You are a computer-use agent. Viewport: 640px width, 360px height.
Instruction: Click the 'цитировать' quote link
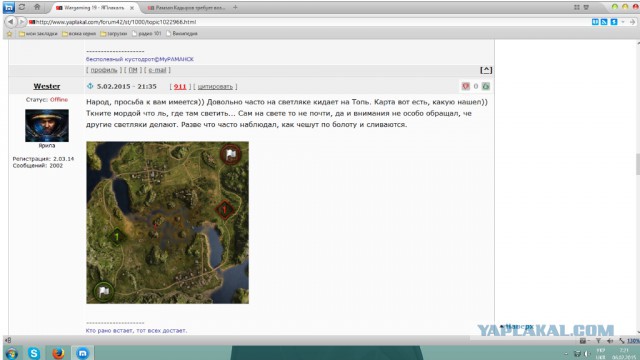point(215,87)
